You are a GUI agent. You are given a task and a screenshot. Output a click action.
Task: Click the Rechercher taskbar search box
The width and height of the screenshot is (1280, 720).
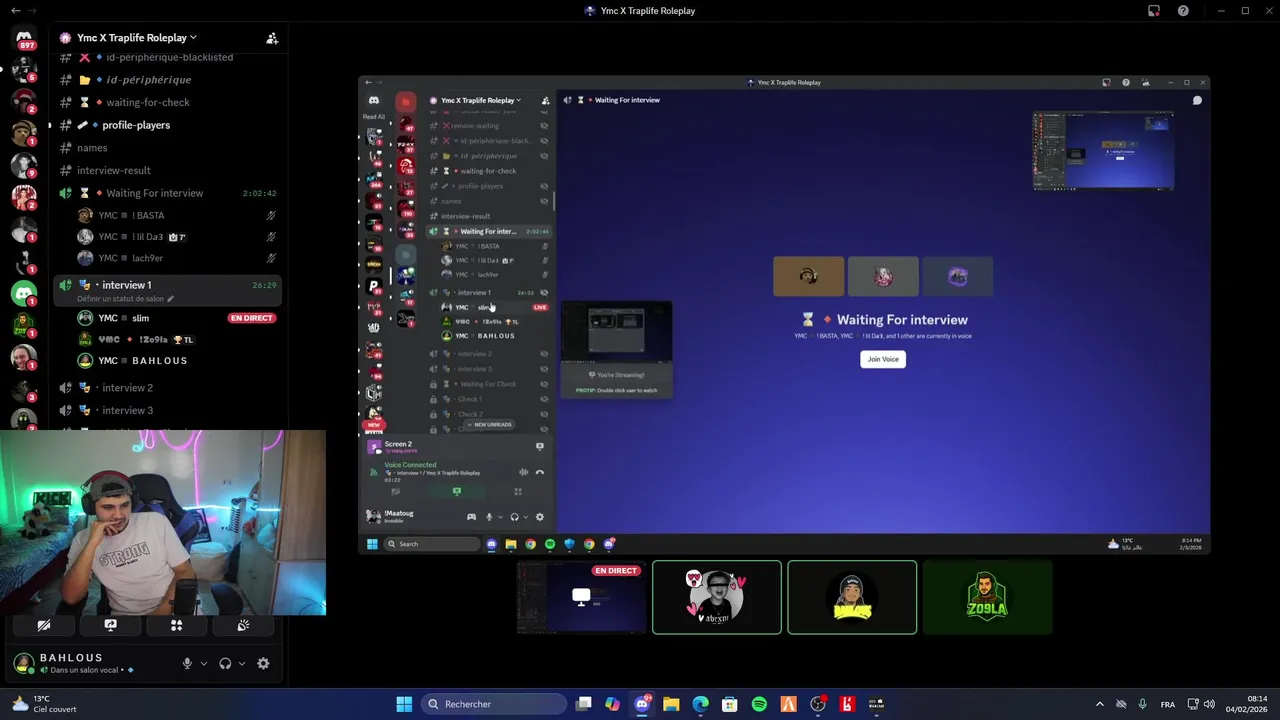tap(493, 704)
